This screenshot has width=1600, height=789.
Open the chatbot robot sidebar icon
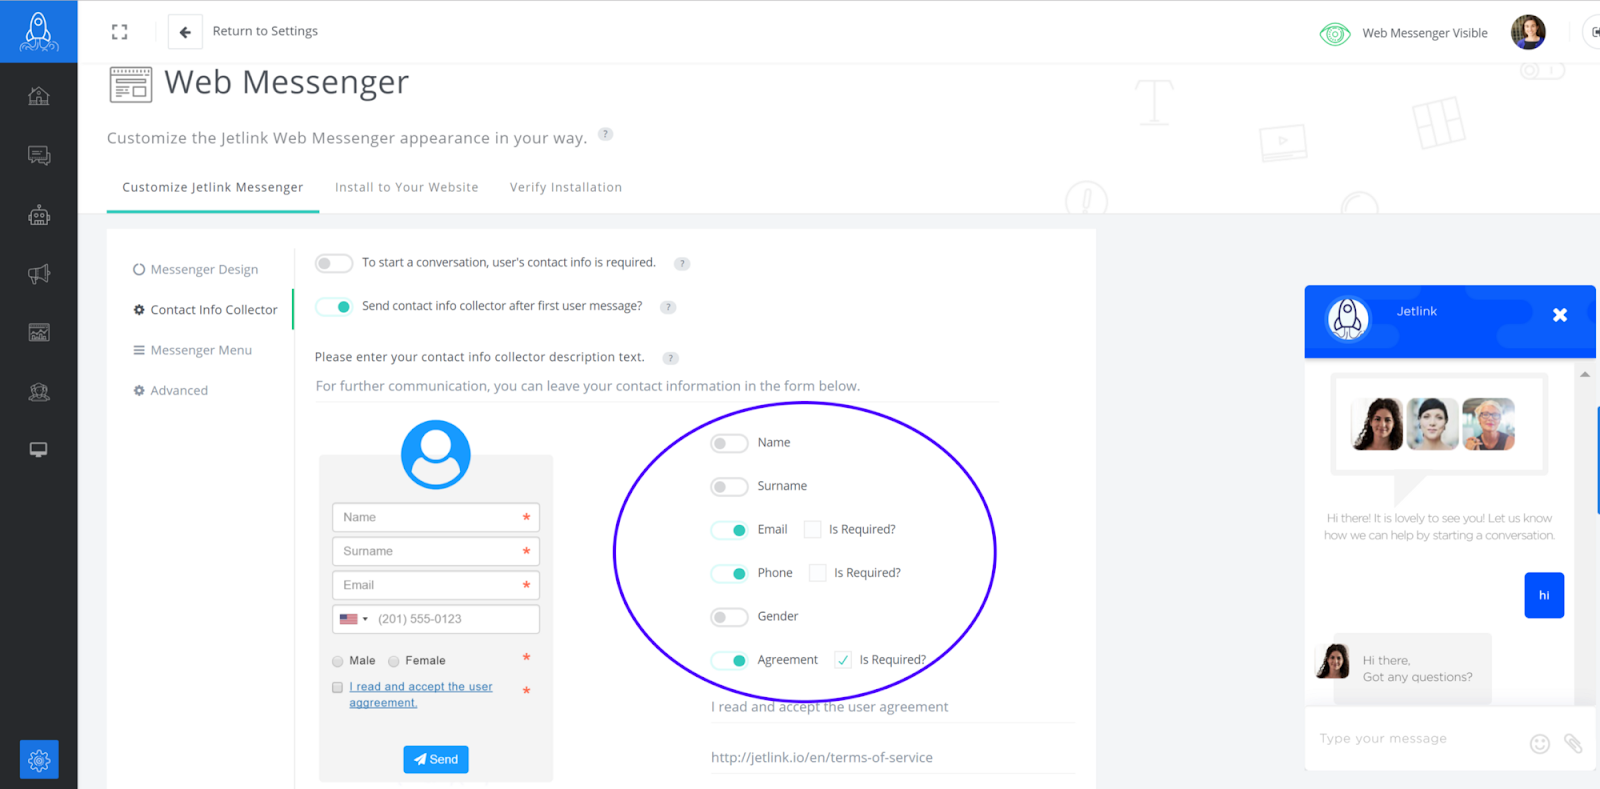[x=38, y=214]
